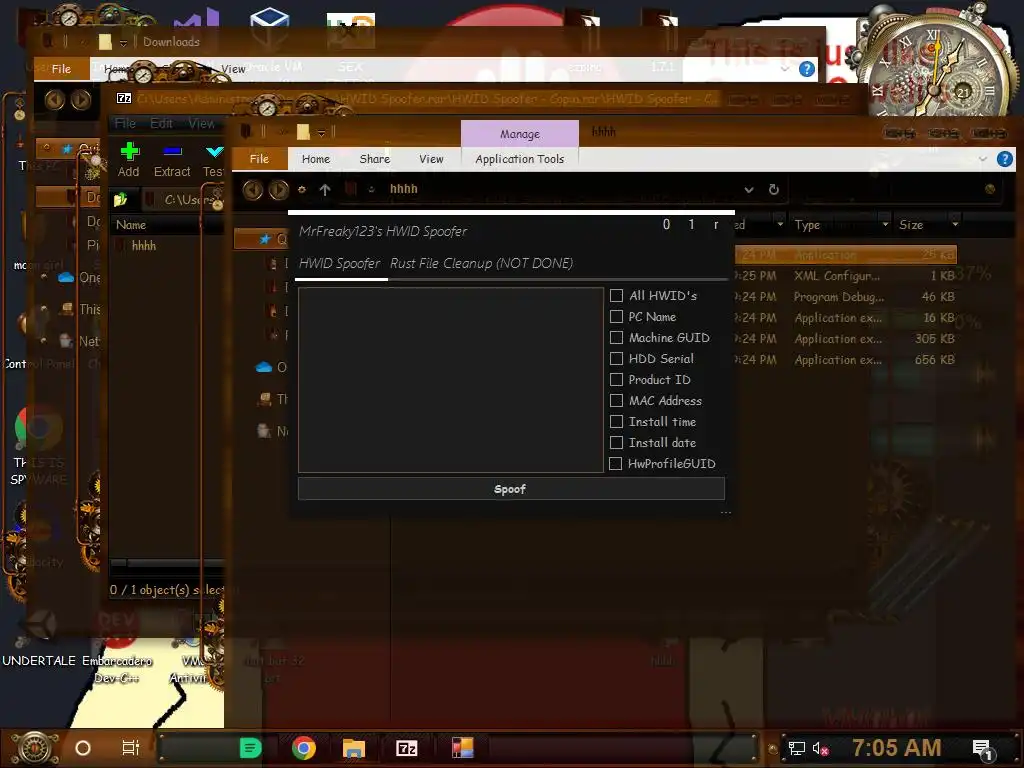Open the Edit menu in 7-Zip
The width and height of the screenshot is (1024, 768).
pos(161,123)
